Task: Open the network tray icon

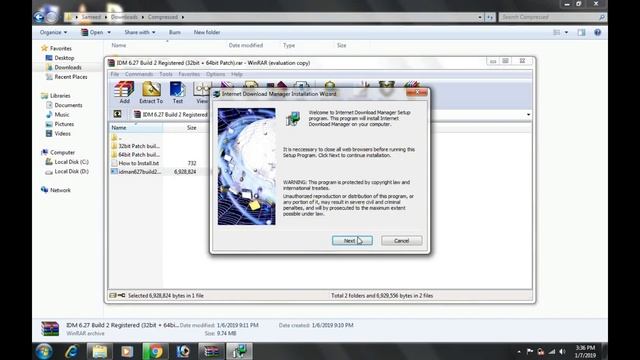Action: pyautogui.click(x=552, y=351)
